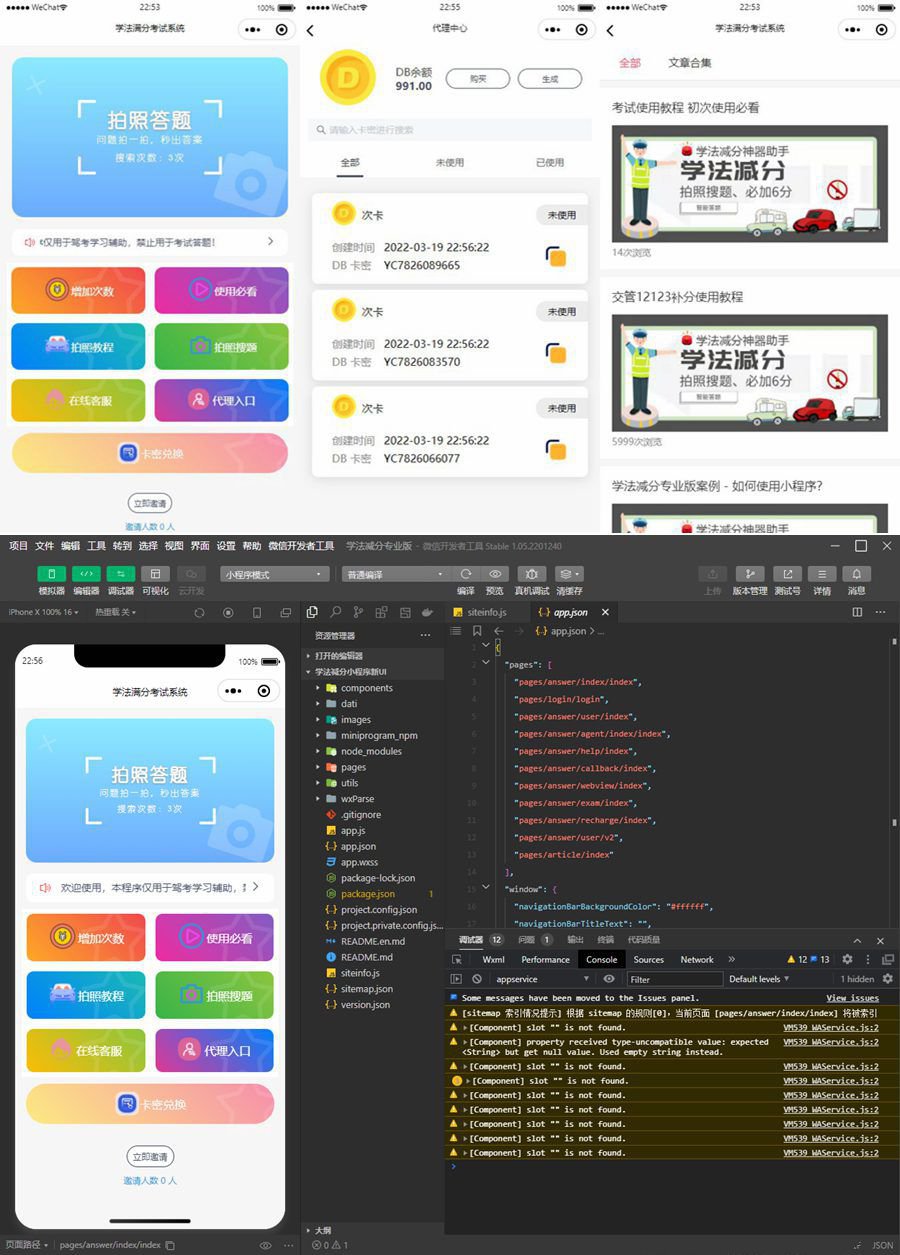
Task: Click the 编译 compile refresh icon
Action: 467,573
